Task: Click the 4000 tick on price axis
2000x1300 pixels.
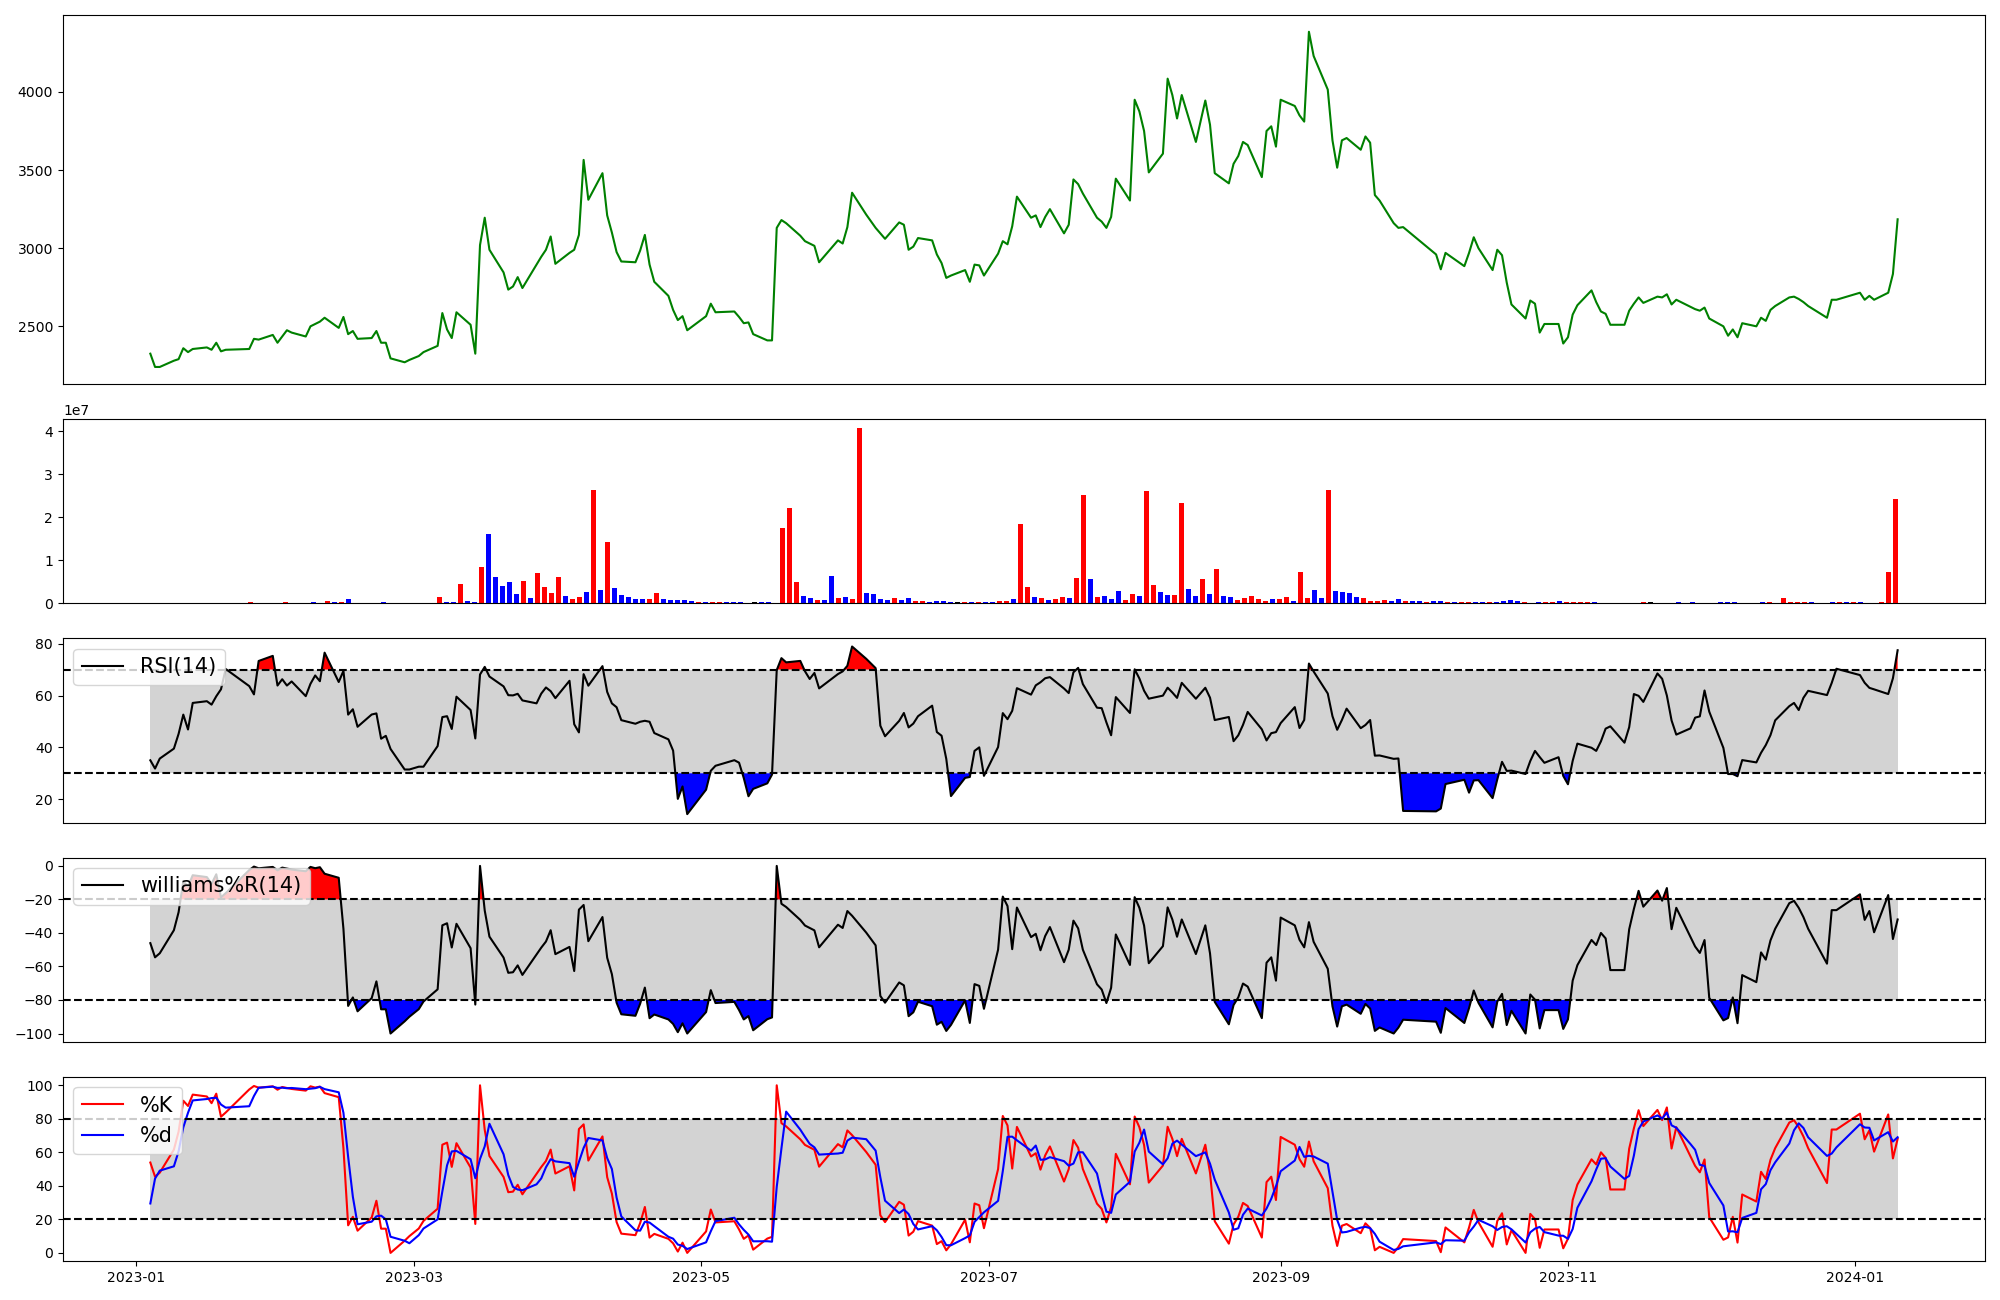Action: point(36,93)
